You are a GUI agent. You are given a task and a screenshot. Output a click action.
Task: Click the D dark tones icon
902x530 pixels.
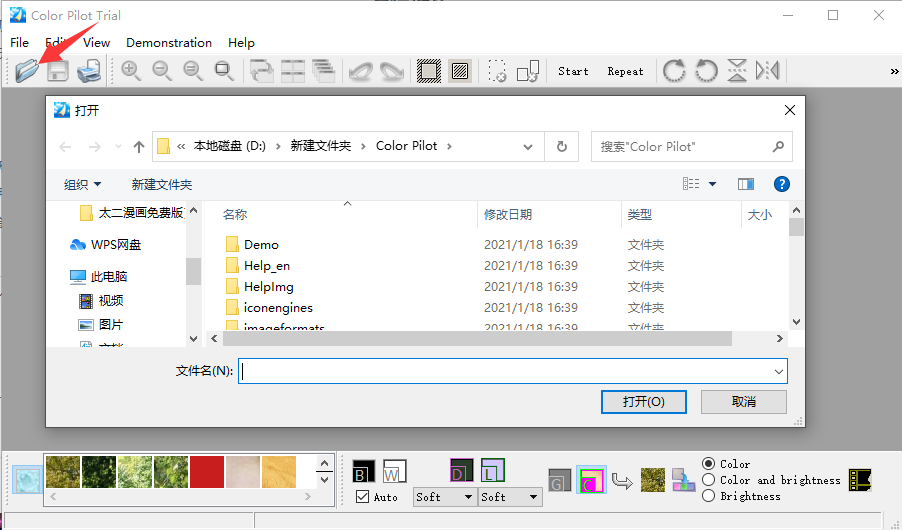pos(462,470)
